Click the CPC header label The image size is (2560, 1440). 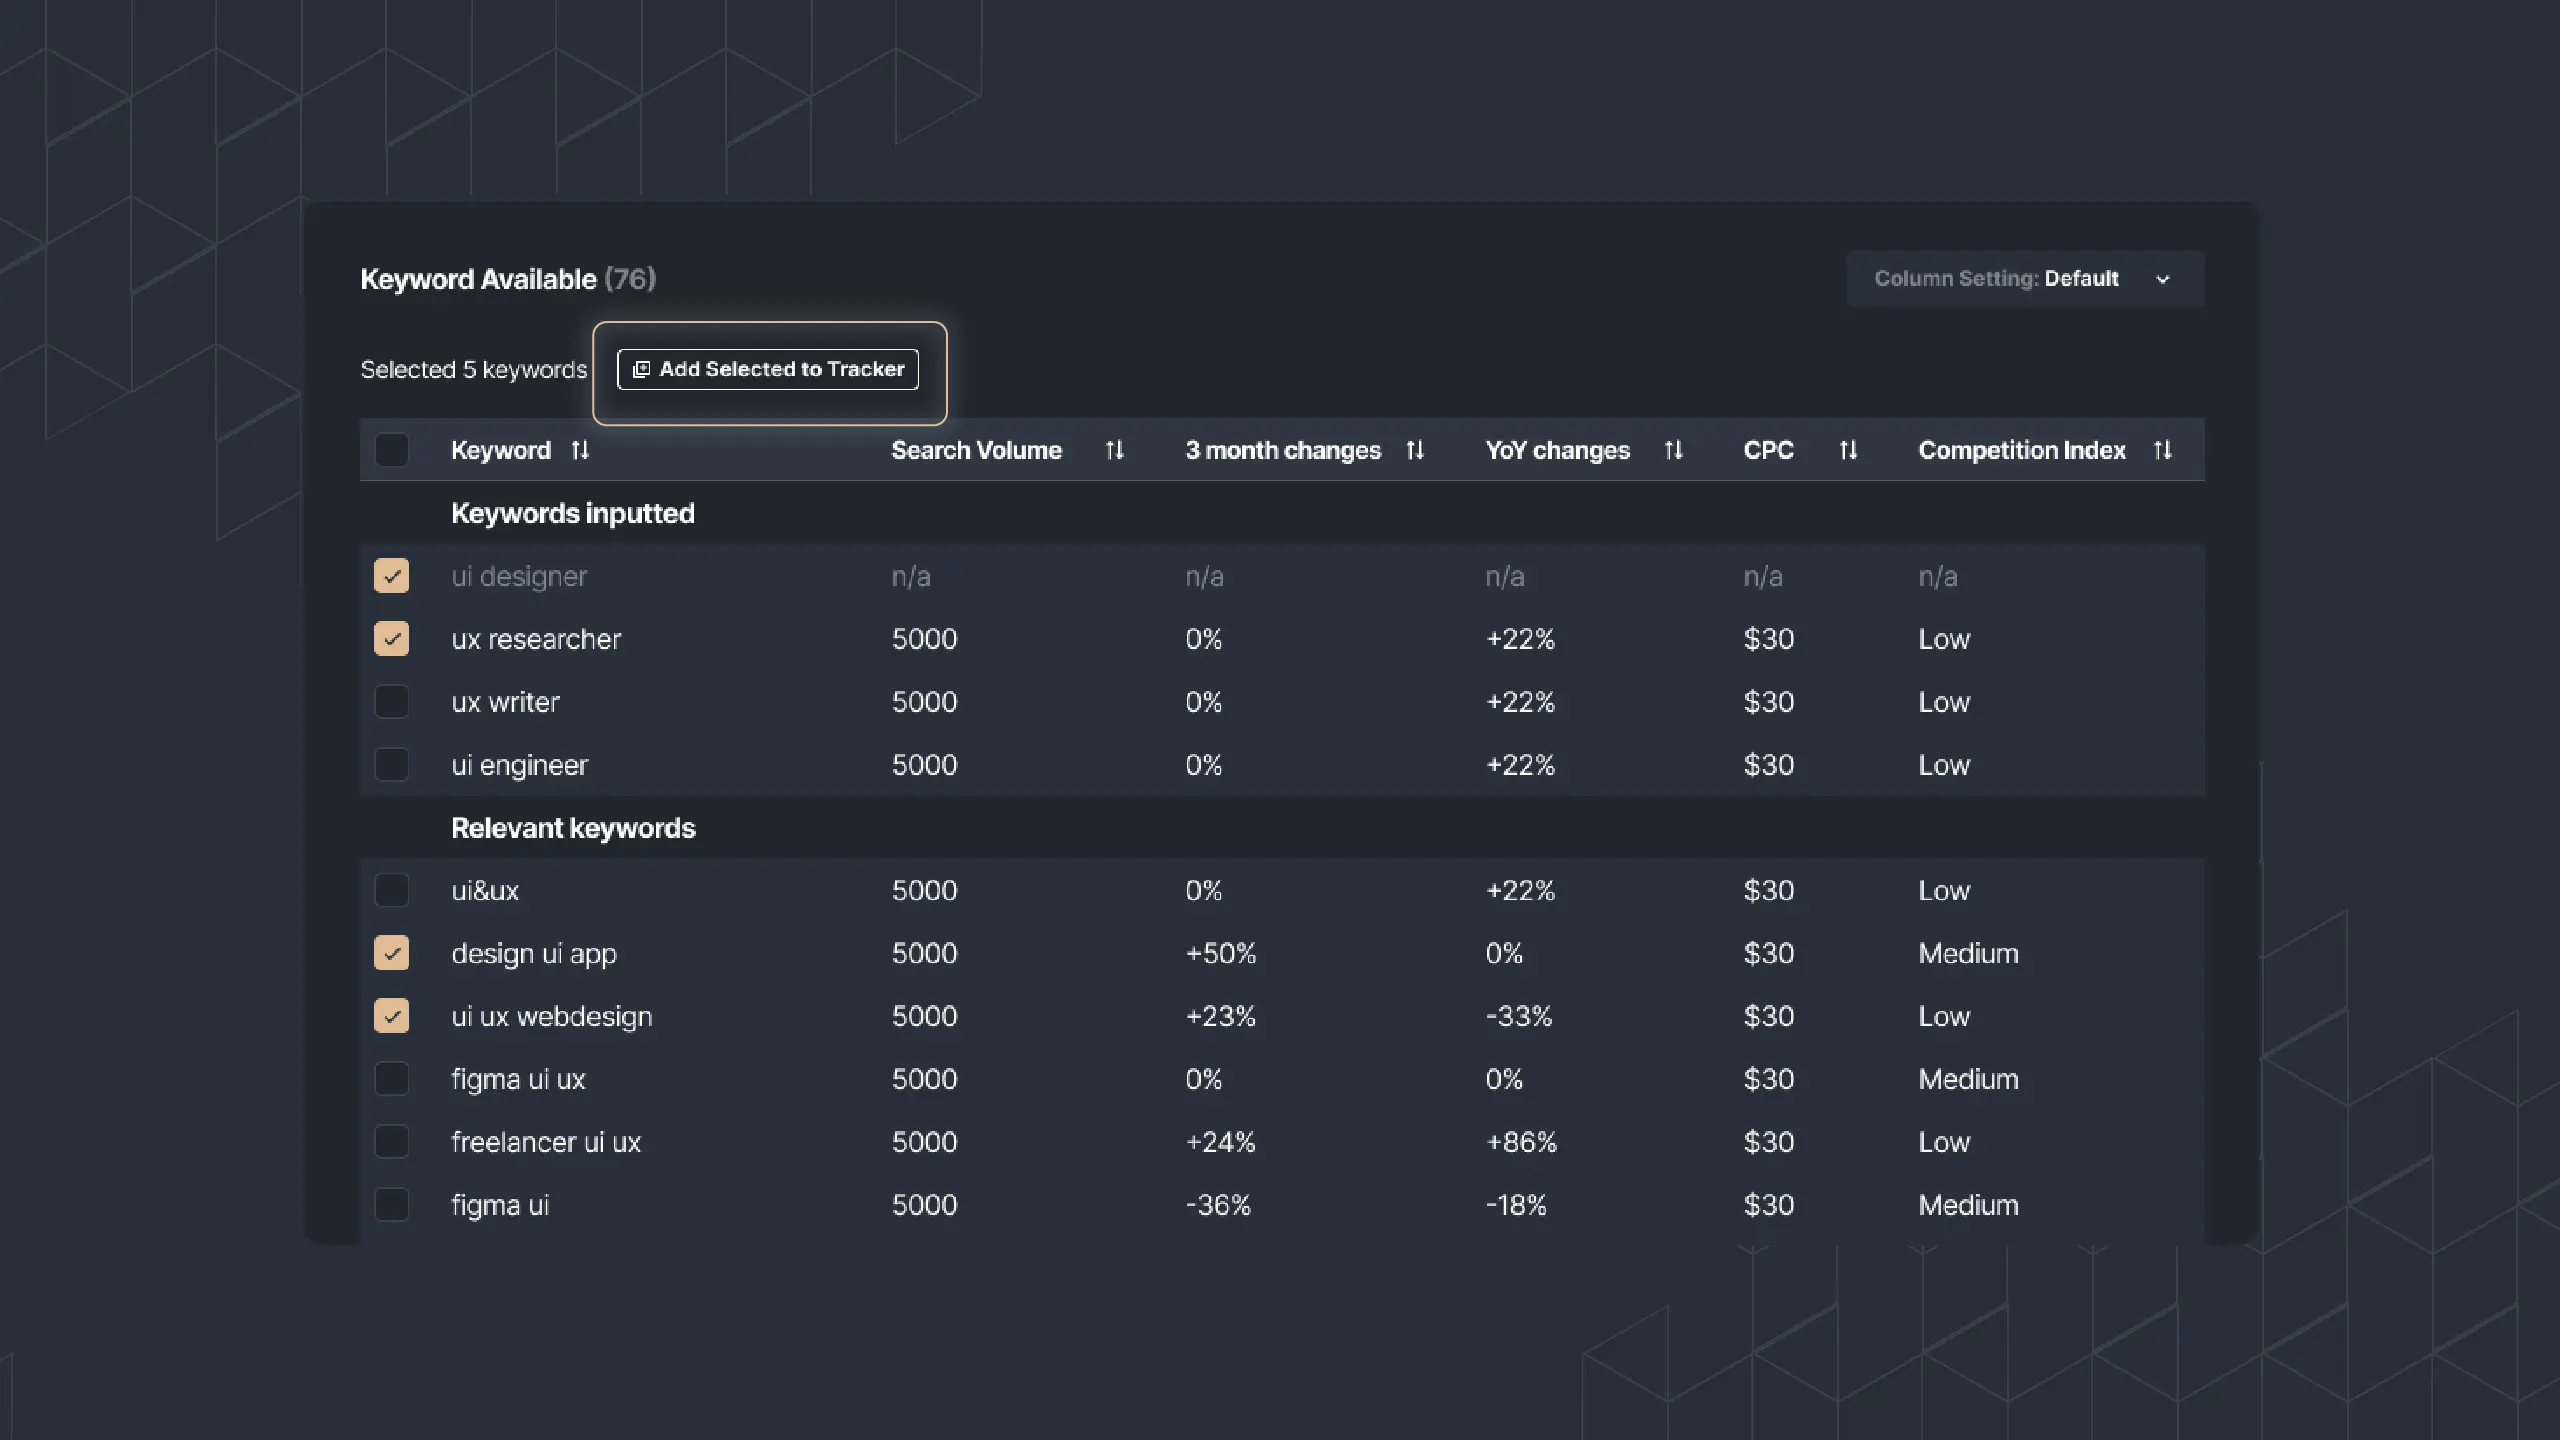click(1768, 450)
